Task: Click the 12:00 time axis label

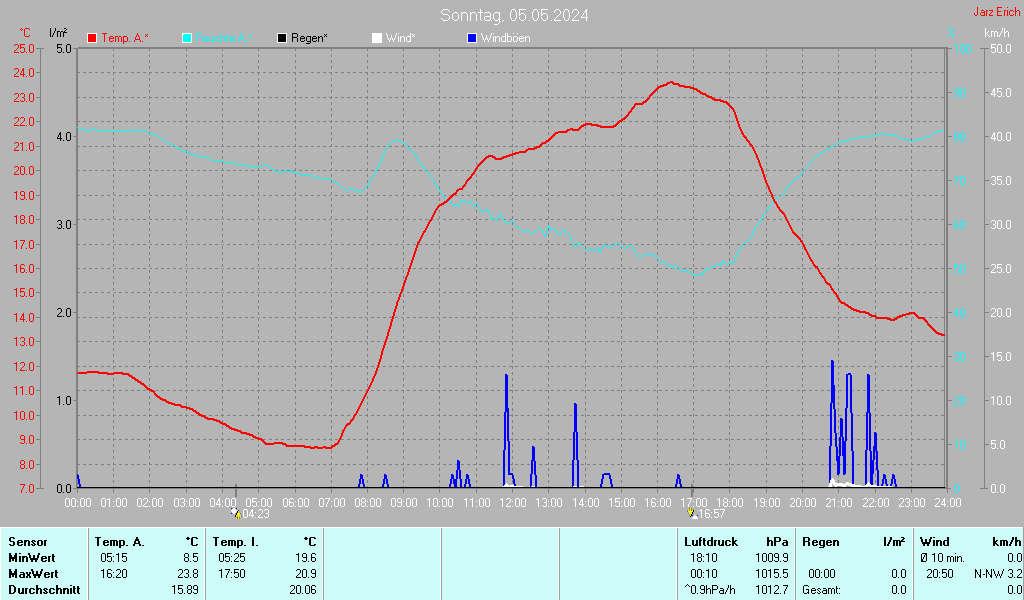Action: (513, 503)
